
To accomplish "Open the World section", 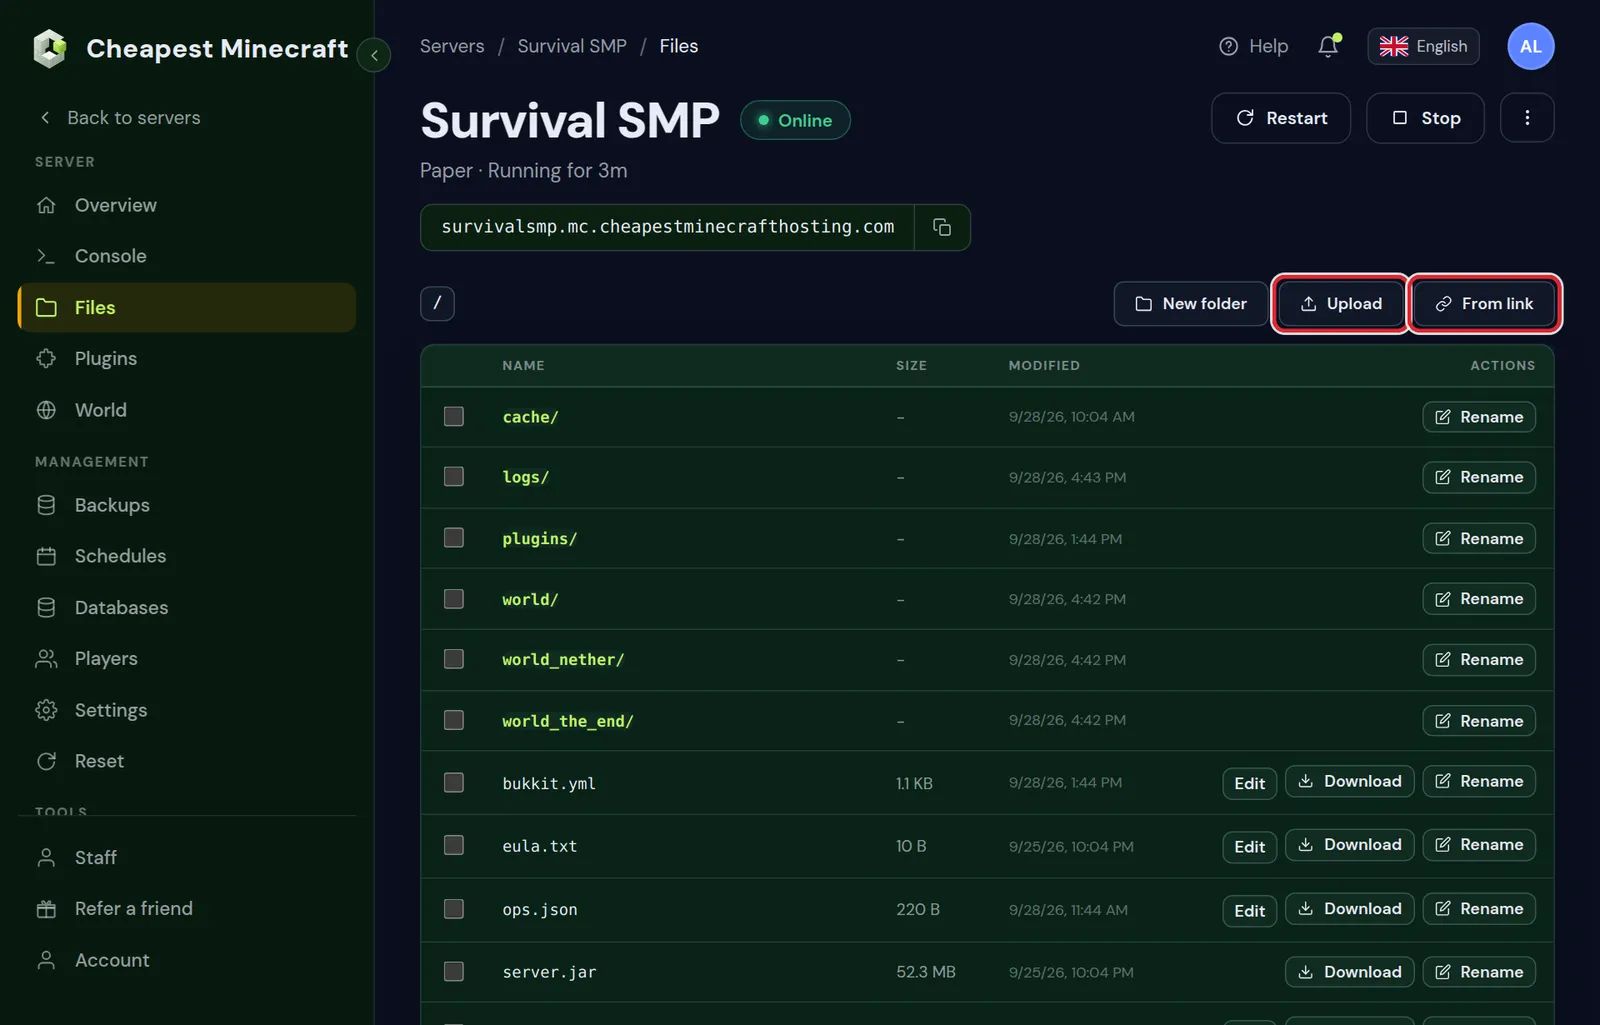I will [187, 410].
